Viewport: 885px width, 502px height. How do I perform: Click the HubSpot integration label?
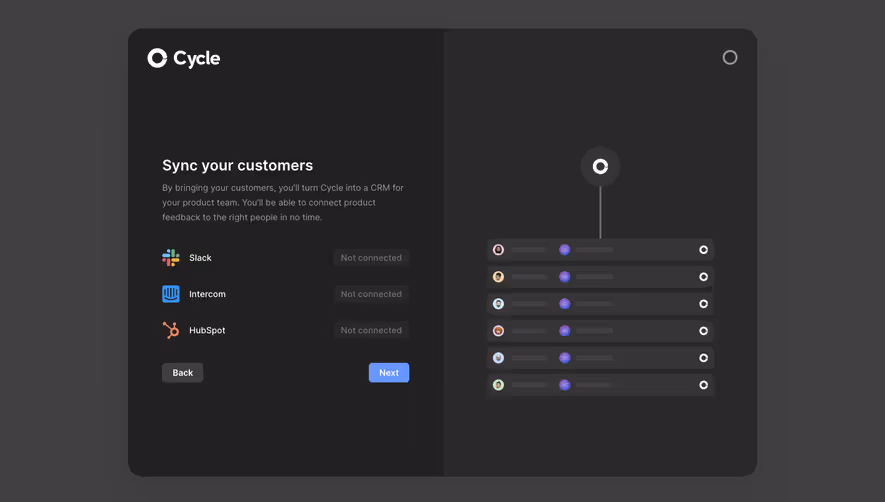(207, 330)
